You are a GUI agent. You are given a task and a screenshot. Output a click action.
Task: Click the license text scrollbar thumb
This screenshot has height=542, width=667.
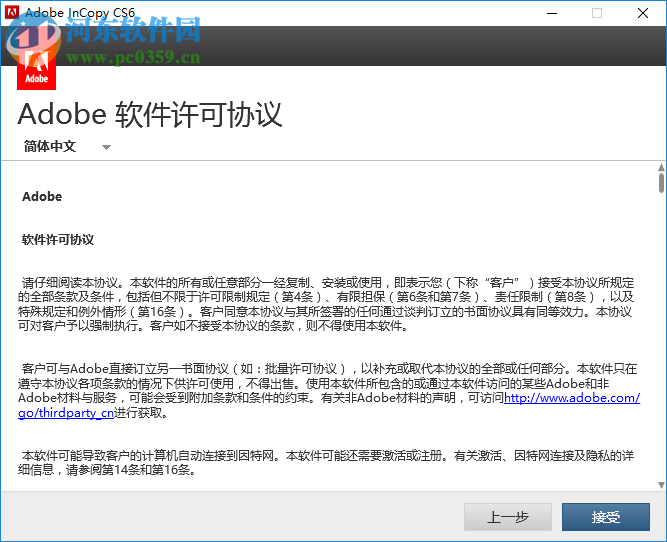[x=661, y=183]
